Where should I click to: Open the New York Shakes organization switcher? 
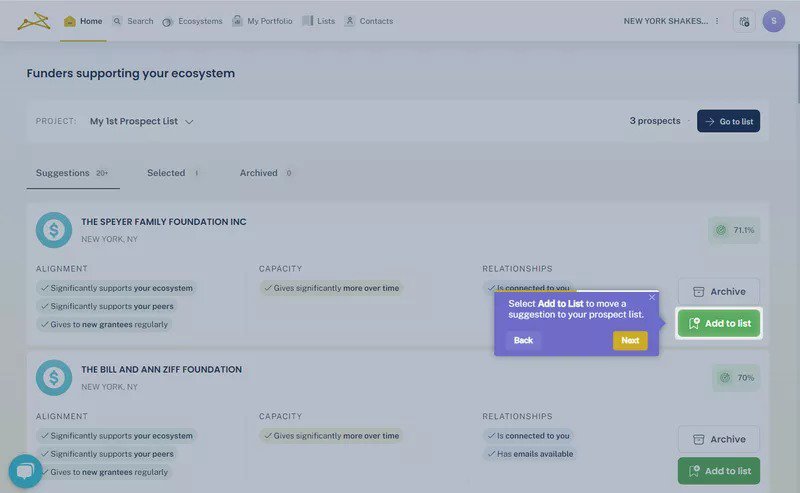[x=665, y=21]
